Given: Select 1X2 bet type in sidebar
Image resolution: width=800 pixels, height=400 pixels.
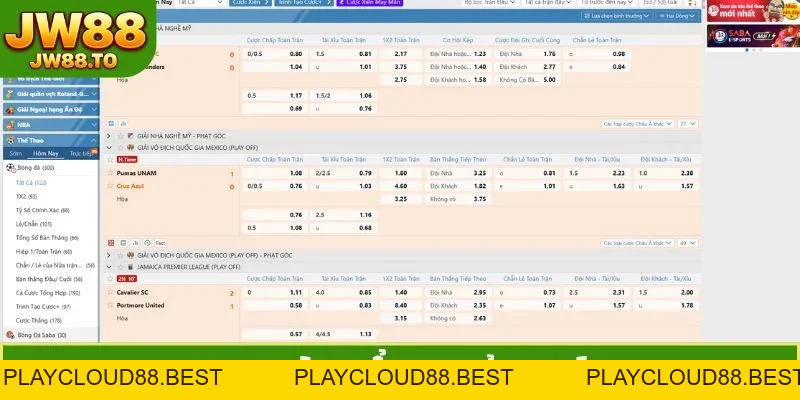Looking at the screenshot, I should point(27,196).
